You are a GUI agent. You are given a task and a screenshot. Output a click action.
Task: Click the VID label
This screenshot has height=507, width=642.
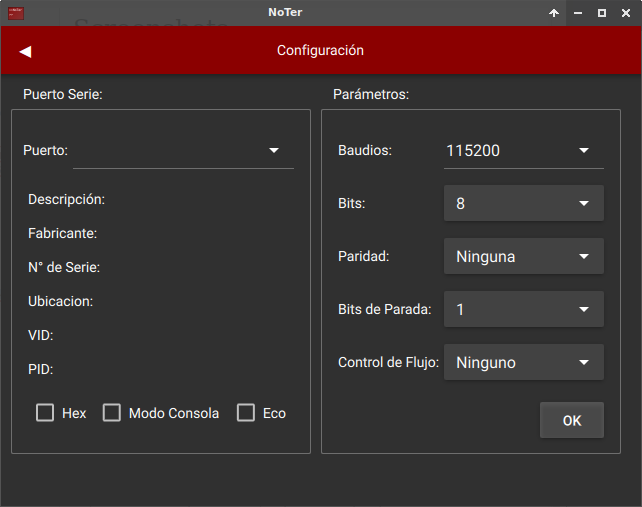(41, 335)
